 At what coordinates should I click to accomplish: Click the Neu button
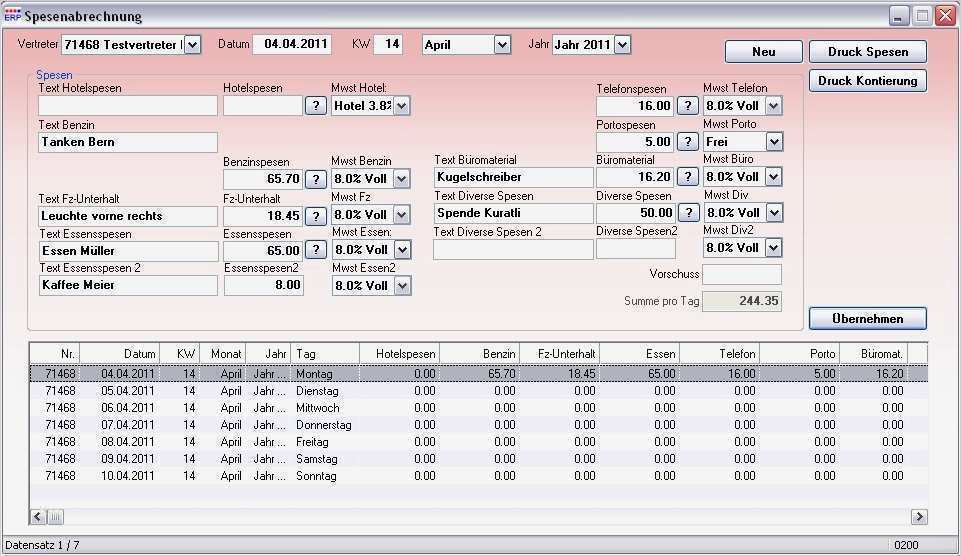click(x=763, y=52)
